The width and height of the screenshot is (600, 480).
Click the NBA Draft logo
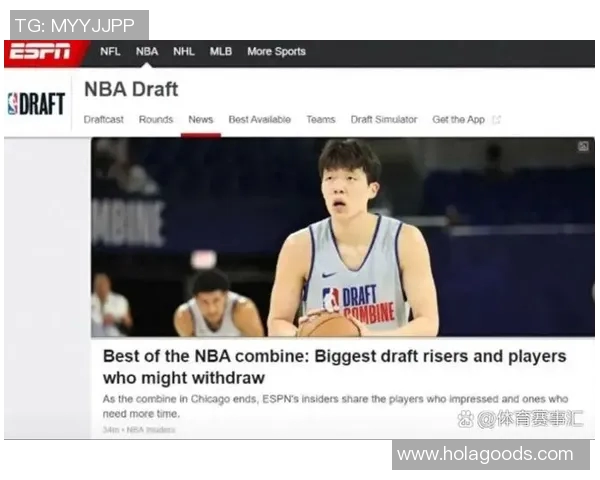pyautogui.click(x=37, y=104)
